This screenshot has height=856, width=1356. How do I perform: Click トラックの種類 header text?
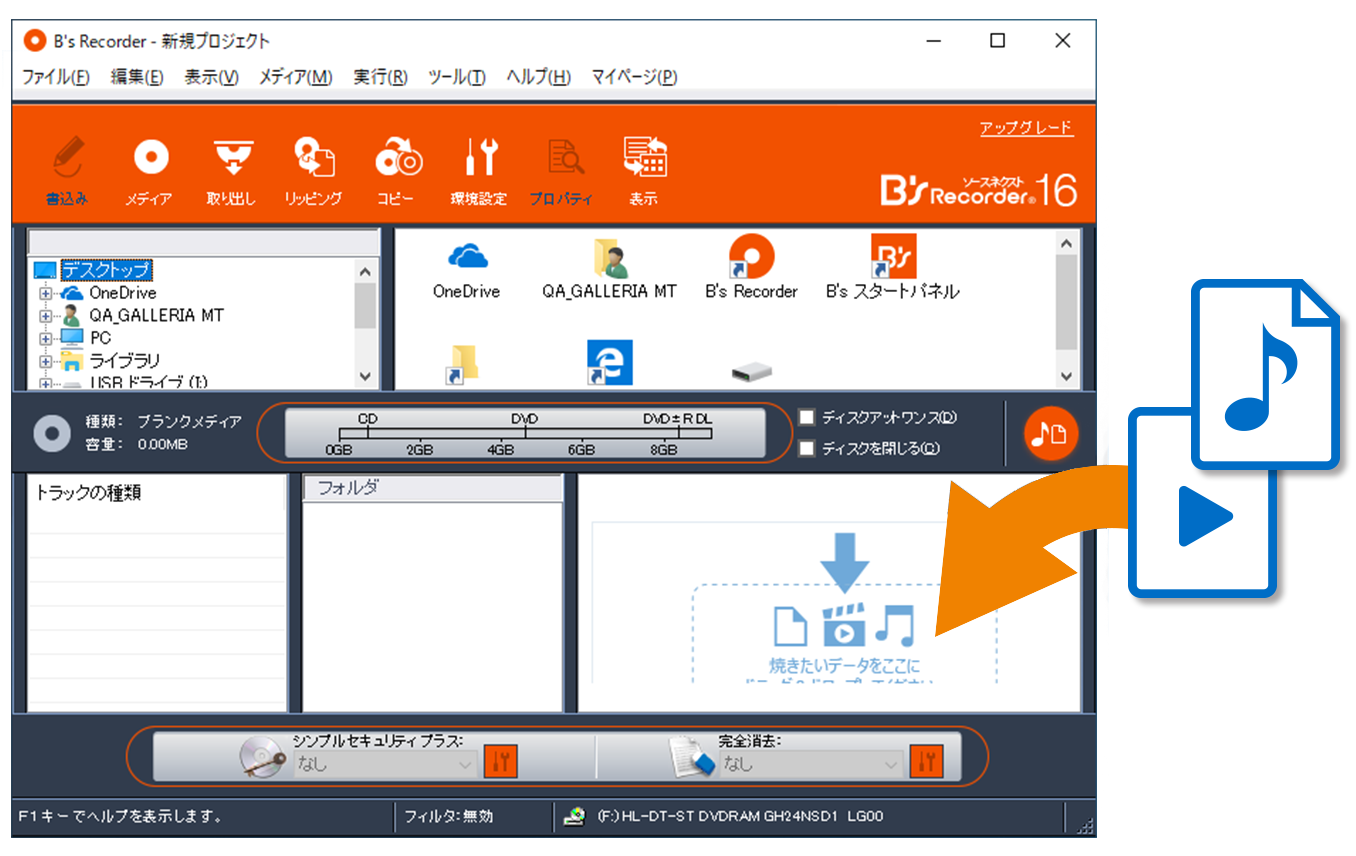coord(88,493)
